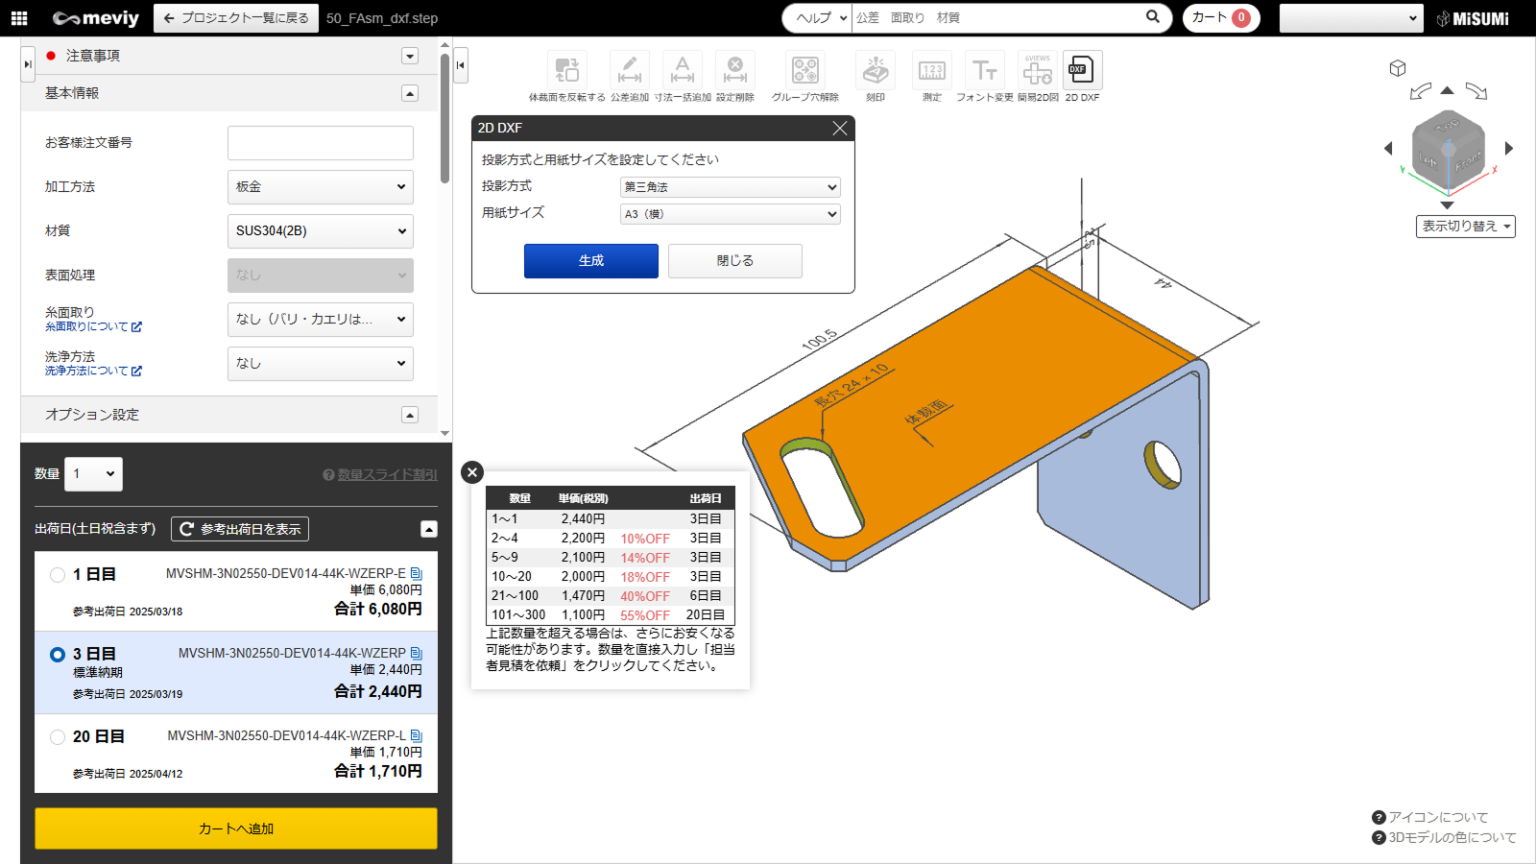This screenshot has width=1536, height=864.
Task: Collapse the 基本情報 section
Action: (x=409, y=93)
